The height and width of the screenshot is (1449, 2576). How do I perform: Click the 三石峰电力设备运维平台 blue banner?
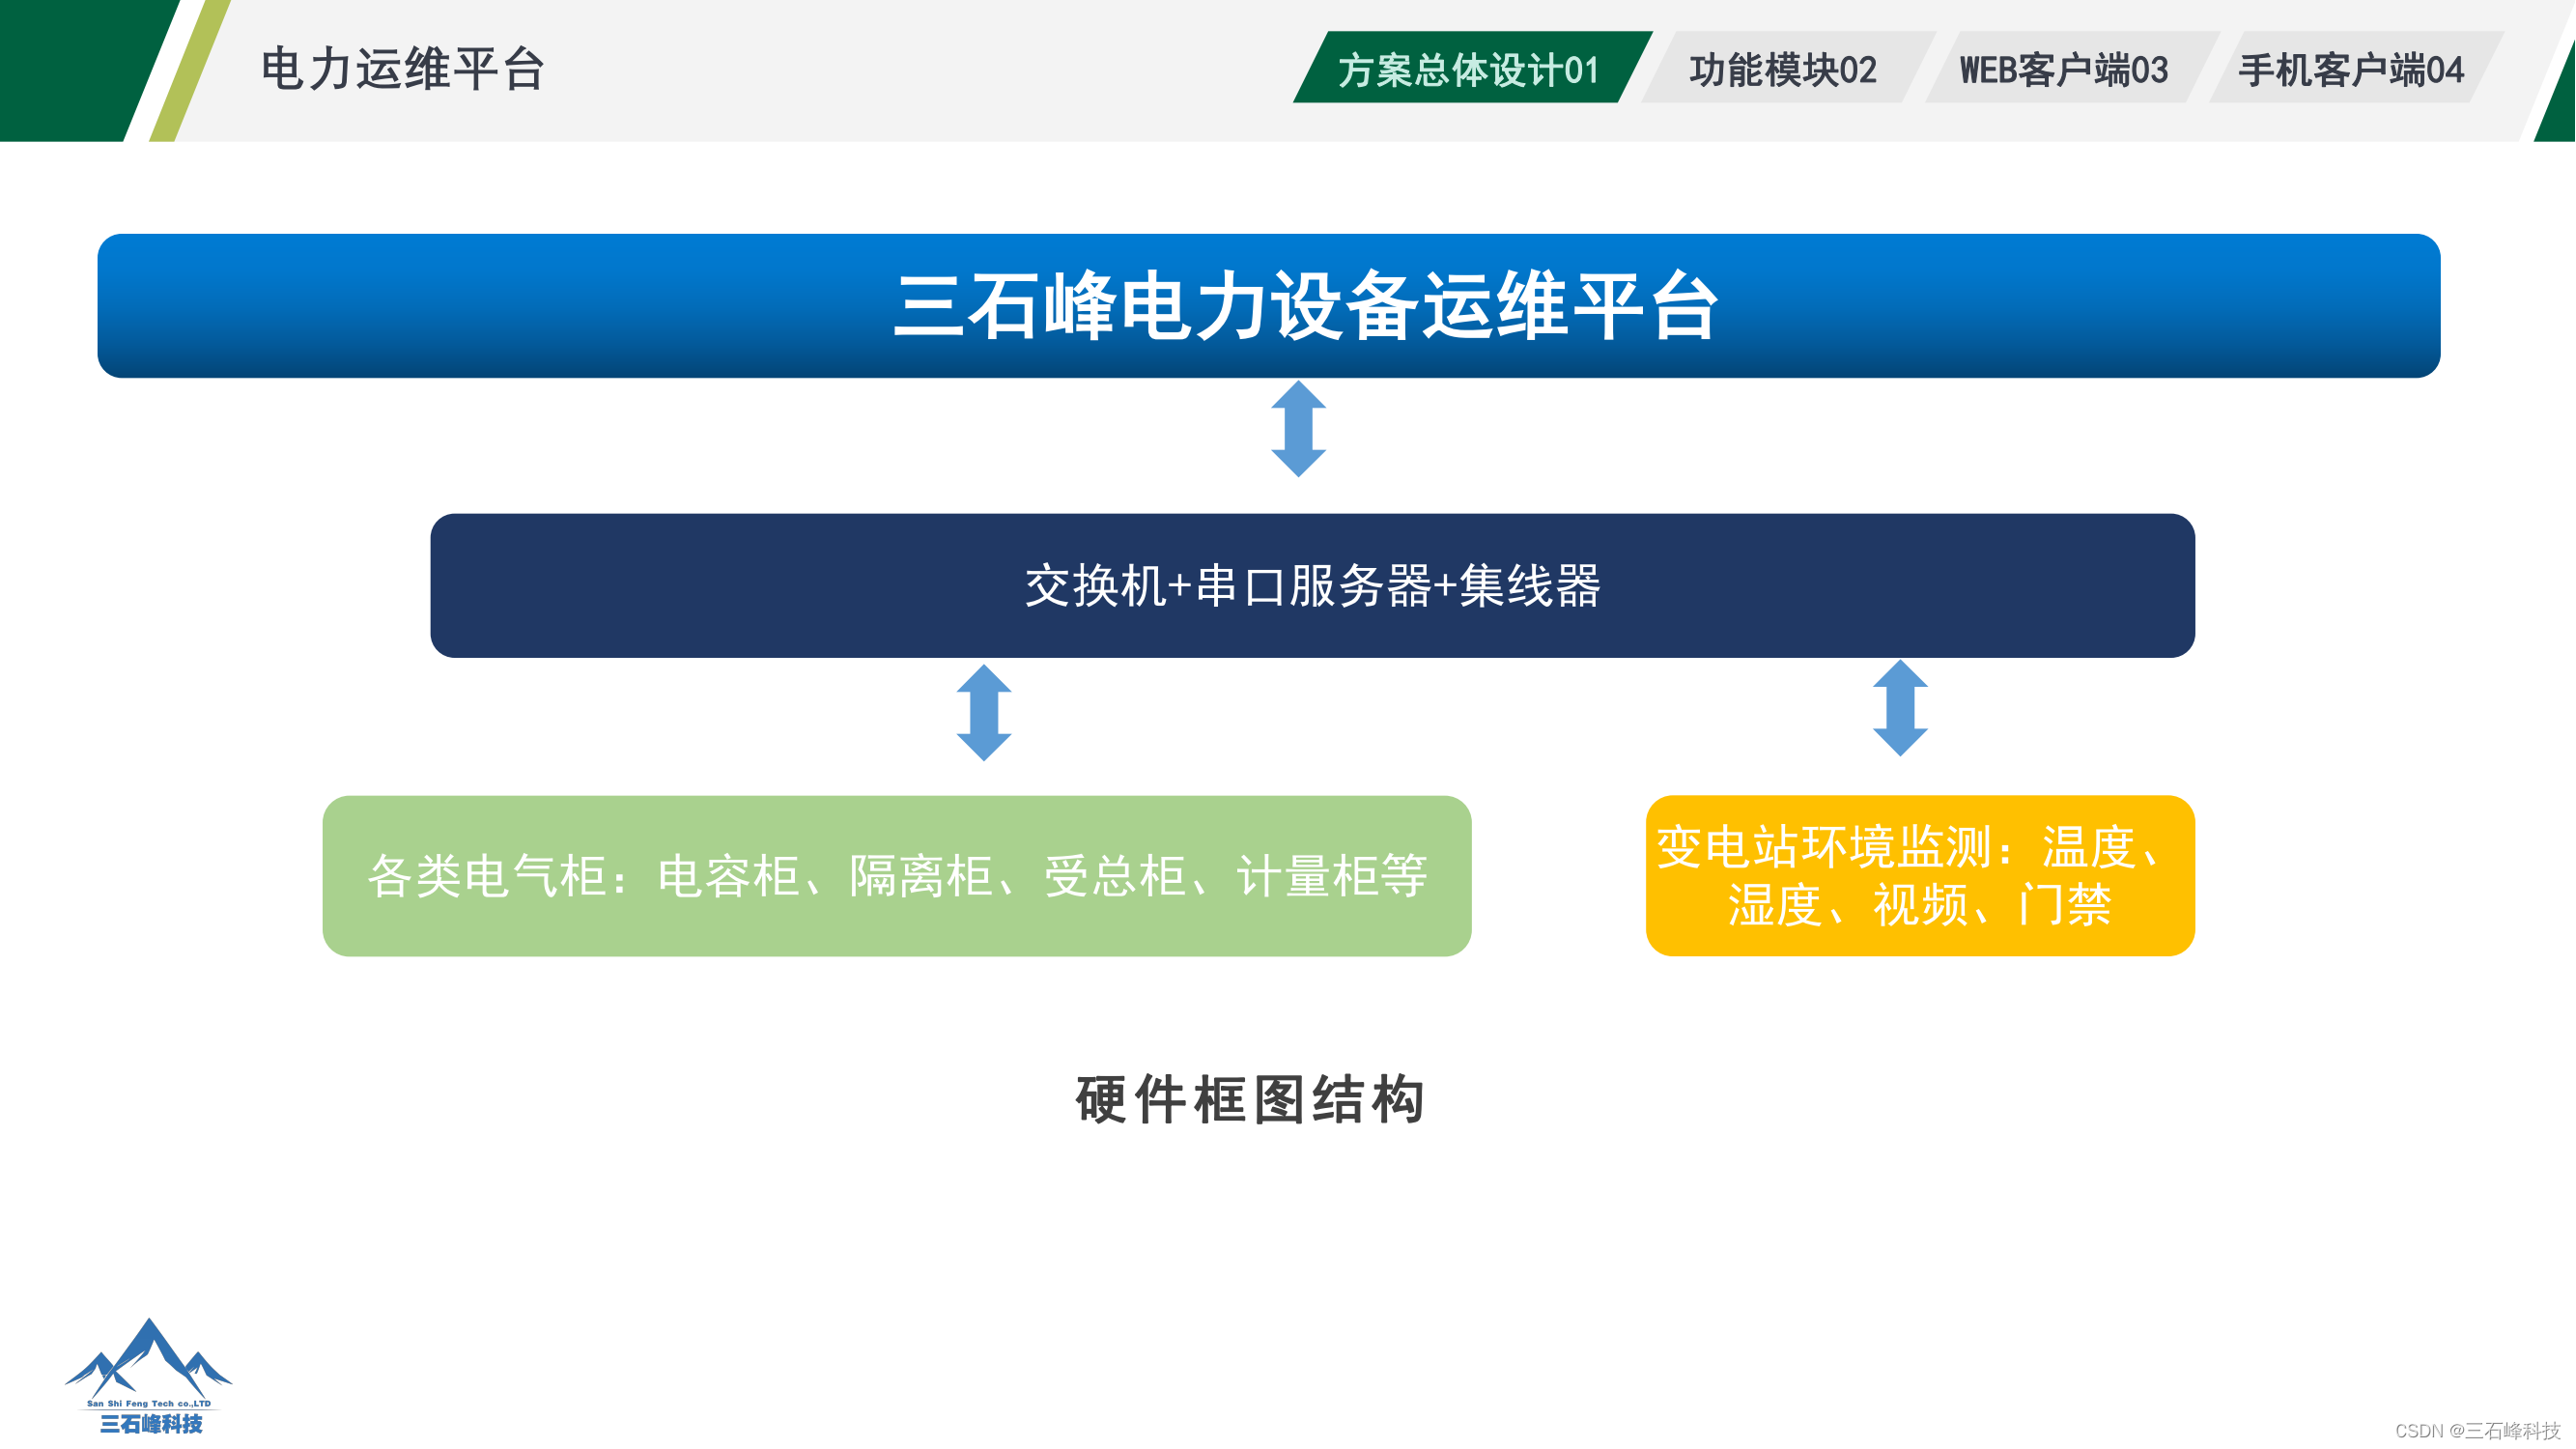(1268, 306)
